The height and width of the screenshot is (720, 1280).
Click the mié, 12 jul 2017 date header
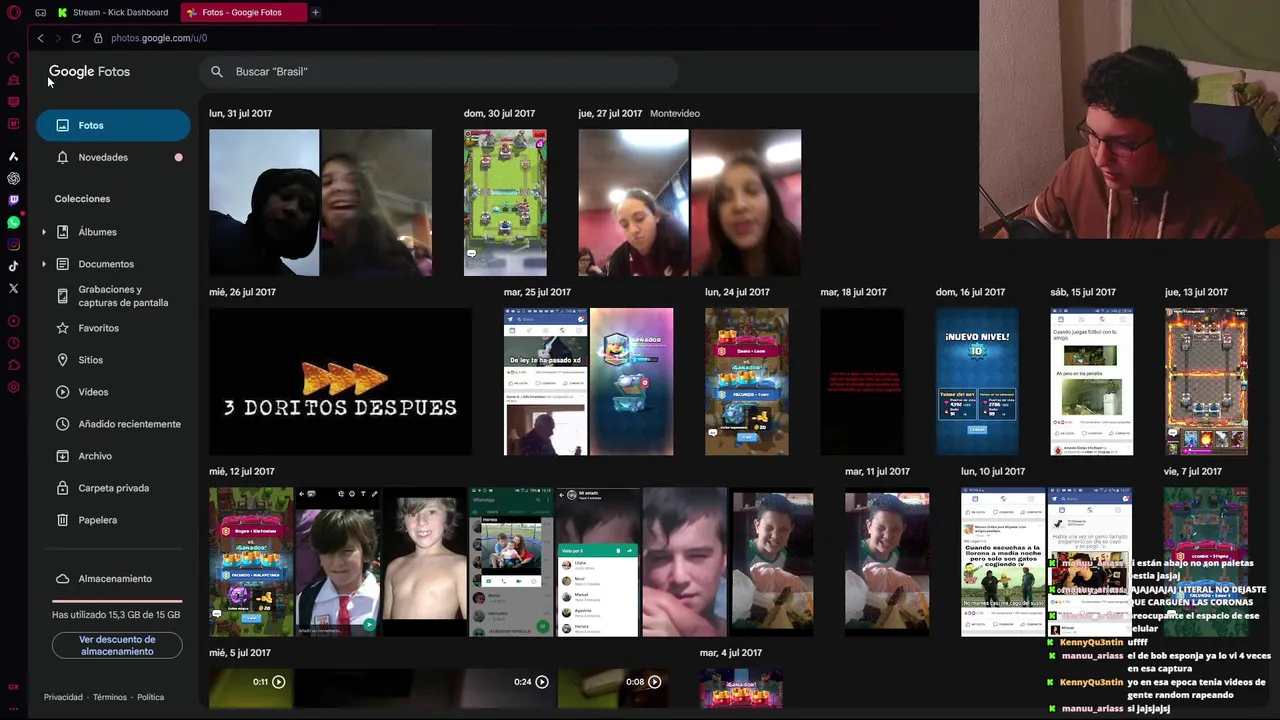pos(242,471)
